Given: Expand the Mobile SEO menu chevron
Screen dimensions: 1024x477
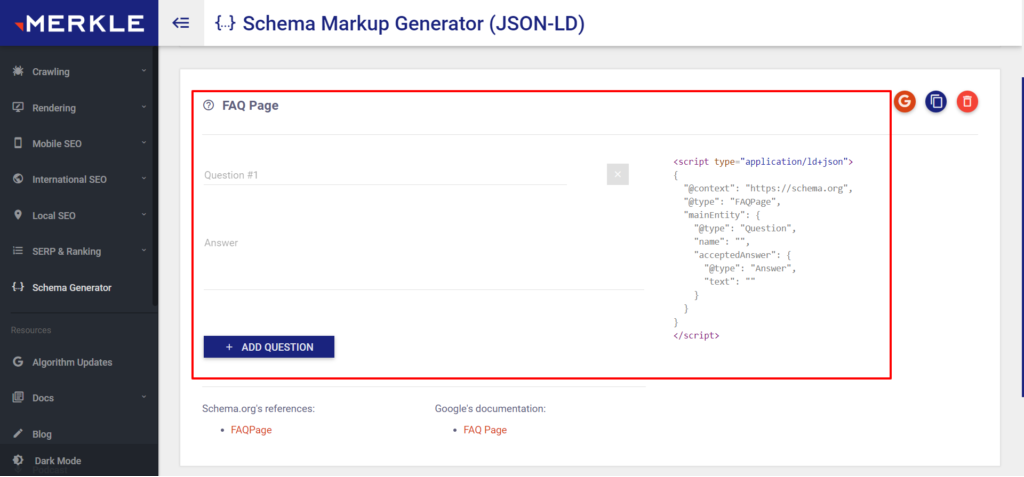Looking at the screenshot, I should (x=144, y=142).
